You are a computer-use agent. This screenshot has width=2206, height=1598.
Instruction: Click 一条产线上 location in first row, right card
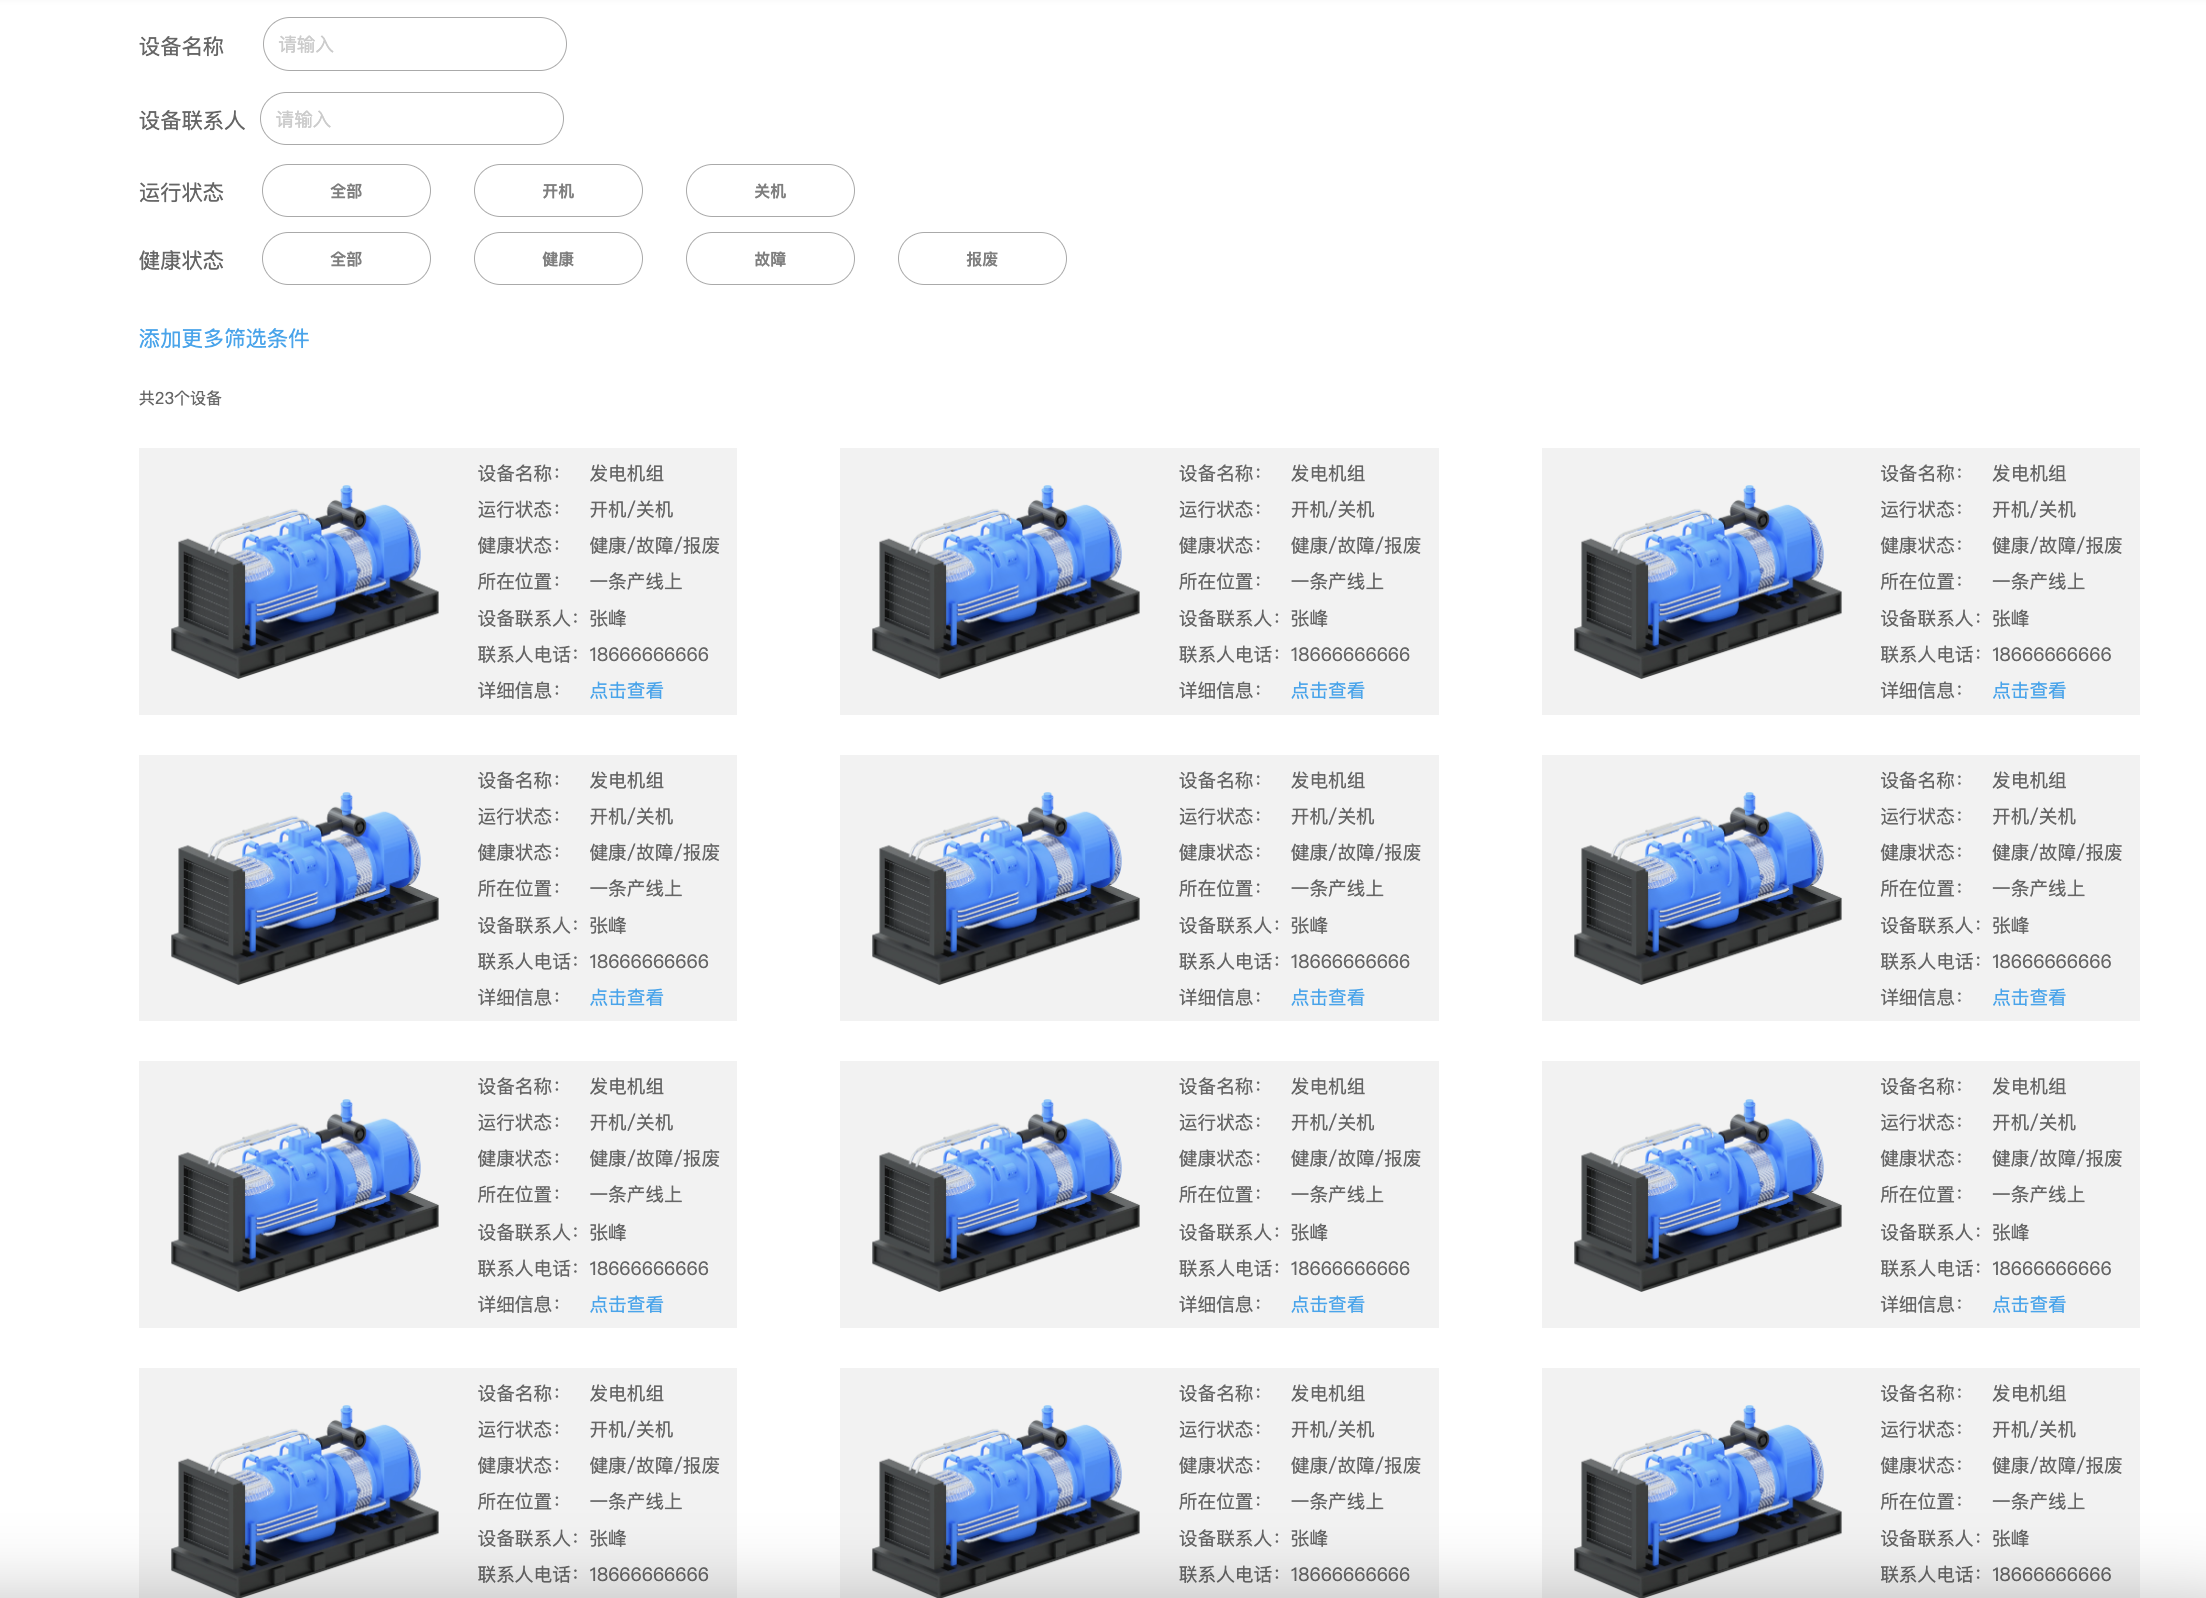2038,581
